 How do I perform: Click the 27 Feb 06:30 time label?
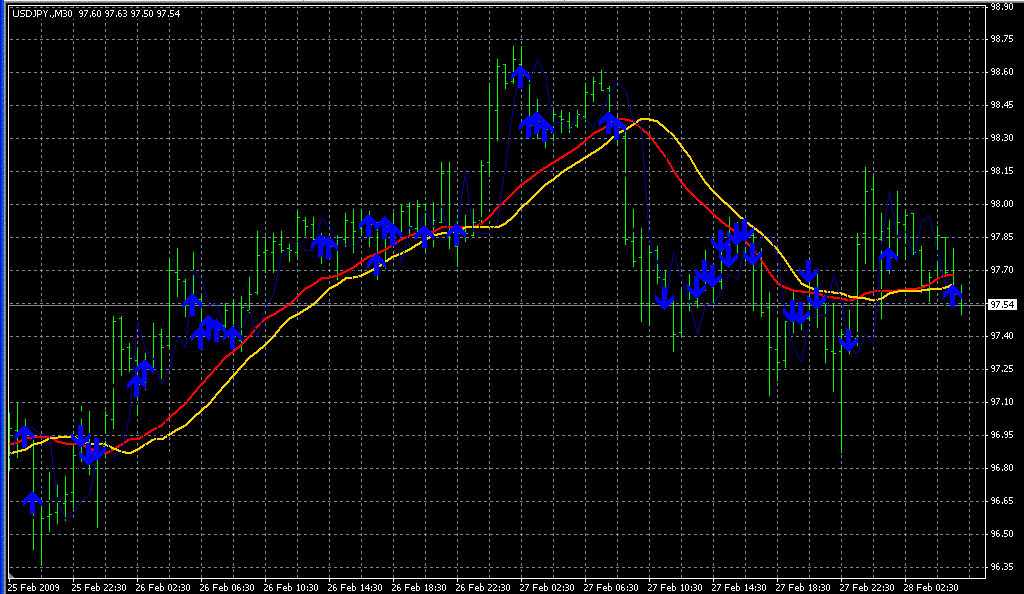click(612, 586)
